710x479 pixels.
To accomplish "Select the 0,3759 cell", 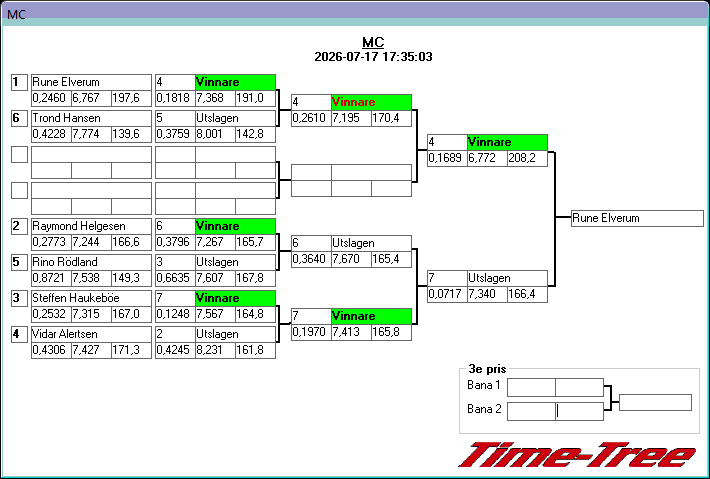I will (175, 134).
